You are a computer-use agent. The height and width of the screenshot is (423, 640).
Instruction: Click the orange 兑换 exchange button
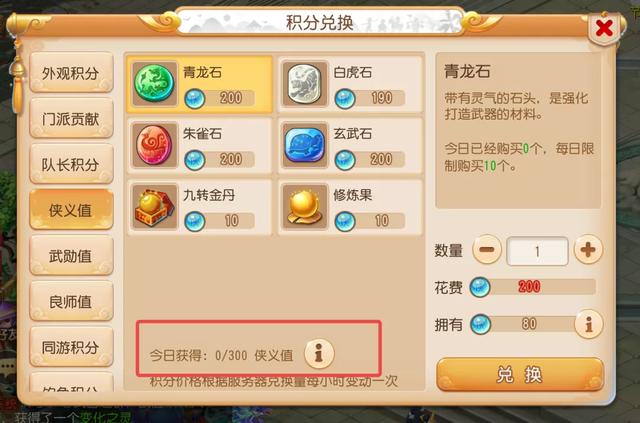pyautogui.click(x=520, y=374)
